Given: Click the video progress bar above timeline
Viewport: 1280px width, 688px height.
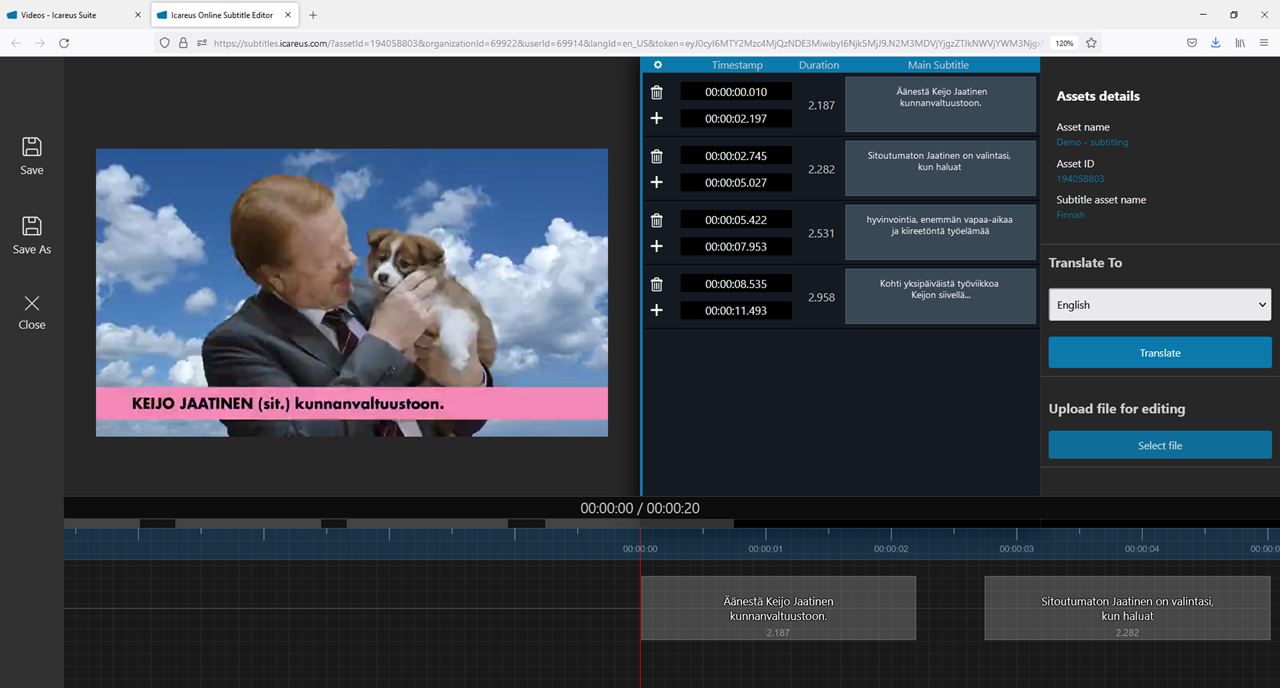Looking at the screenshot, I should pyautogui.click(x=400, y=523).
